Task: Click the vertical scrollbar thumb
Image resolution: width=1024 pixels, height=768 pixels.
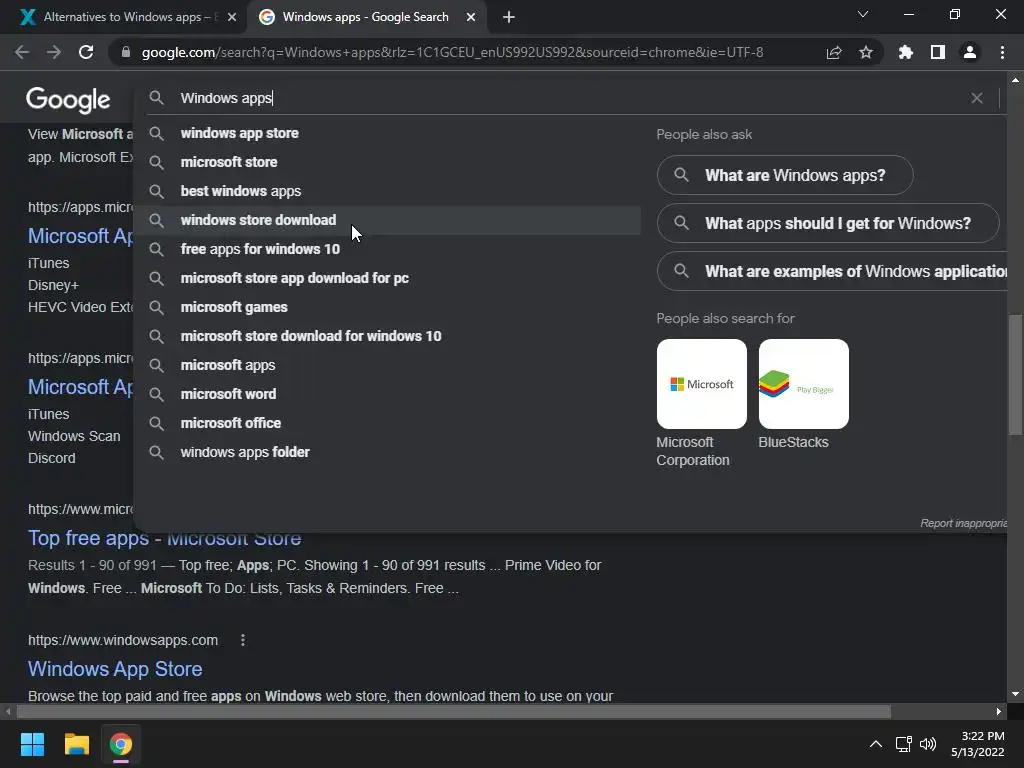Action: 1015,374
